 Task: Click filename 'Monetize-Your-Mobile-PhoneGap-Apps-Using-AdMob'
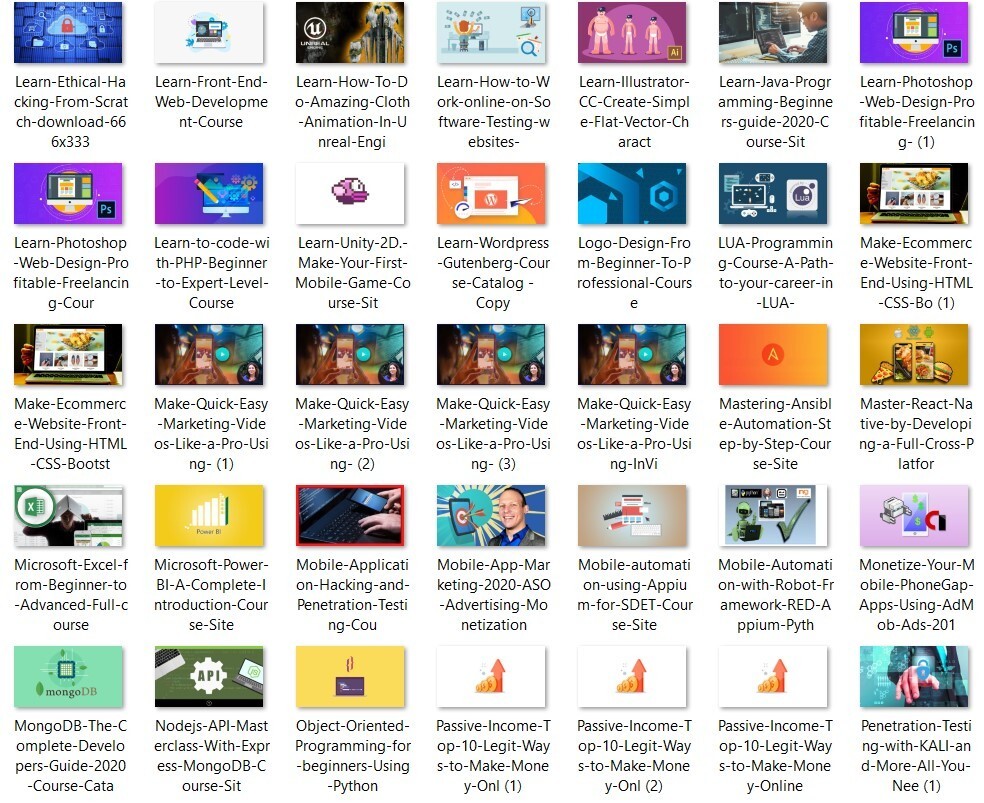click(916, 595)
